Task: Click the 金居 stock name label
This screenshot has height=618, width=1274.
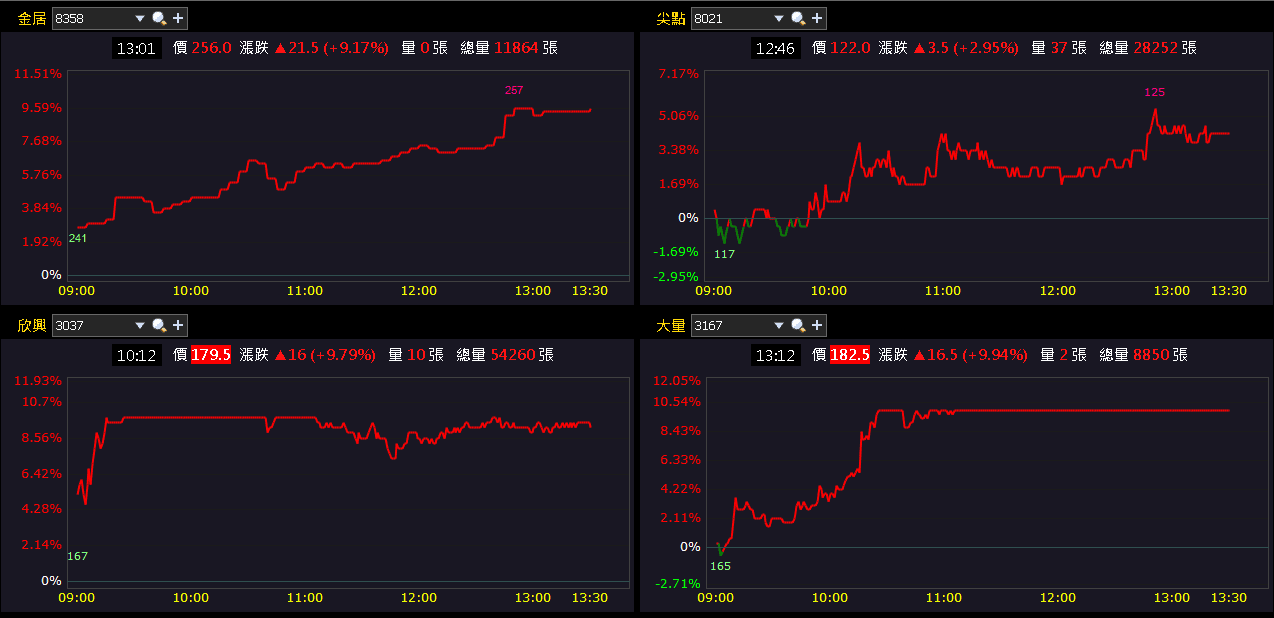Action: 32,18
